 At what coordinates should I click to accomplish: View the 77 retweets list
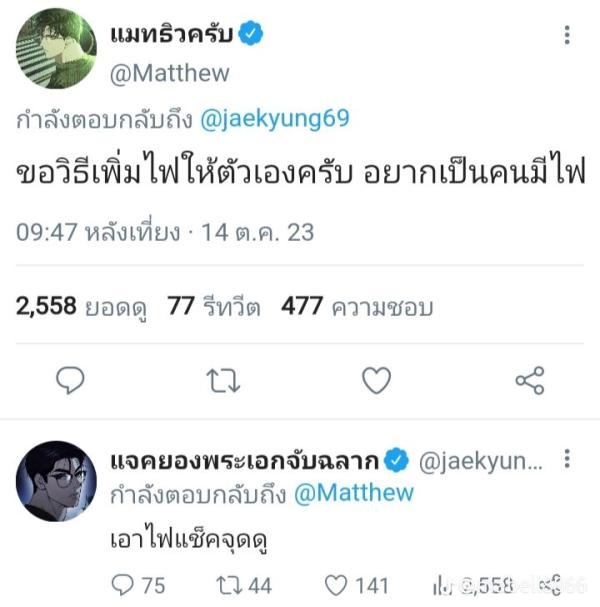214,307
